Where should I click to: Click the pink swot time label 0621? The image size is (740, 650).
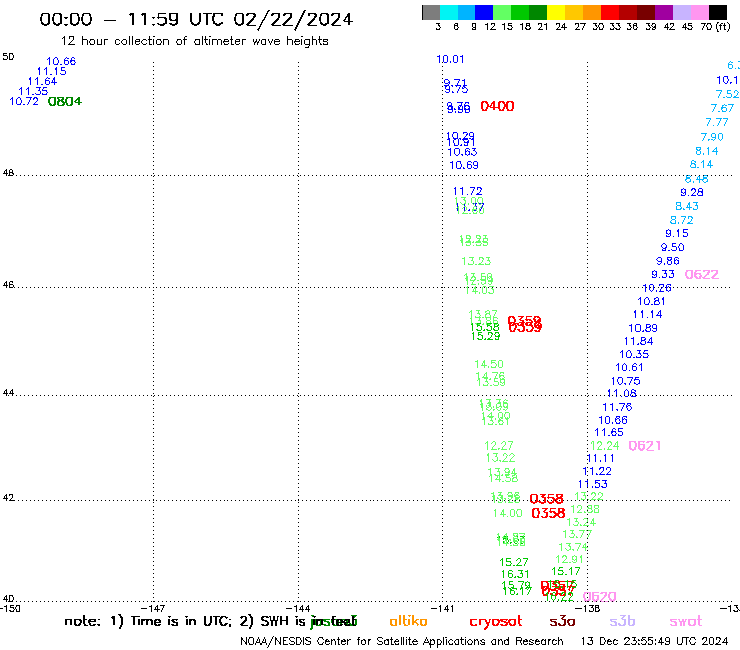[644, 446]
